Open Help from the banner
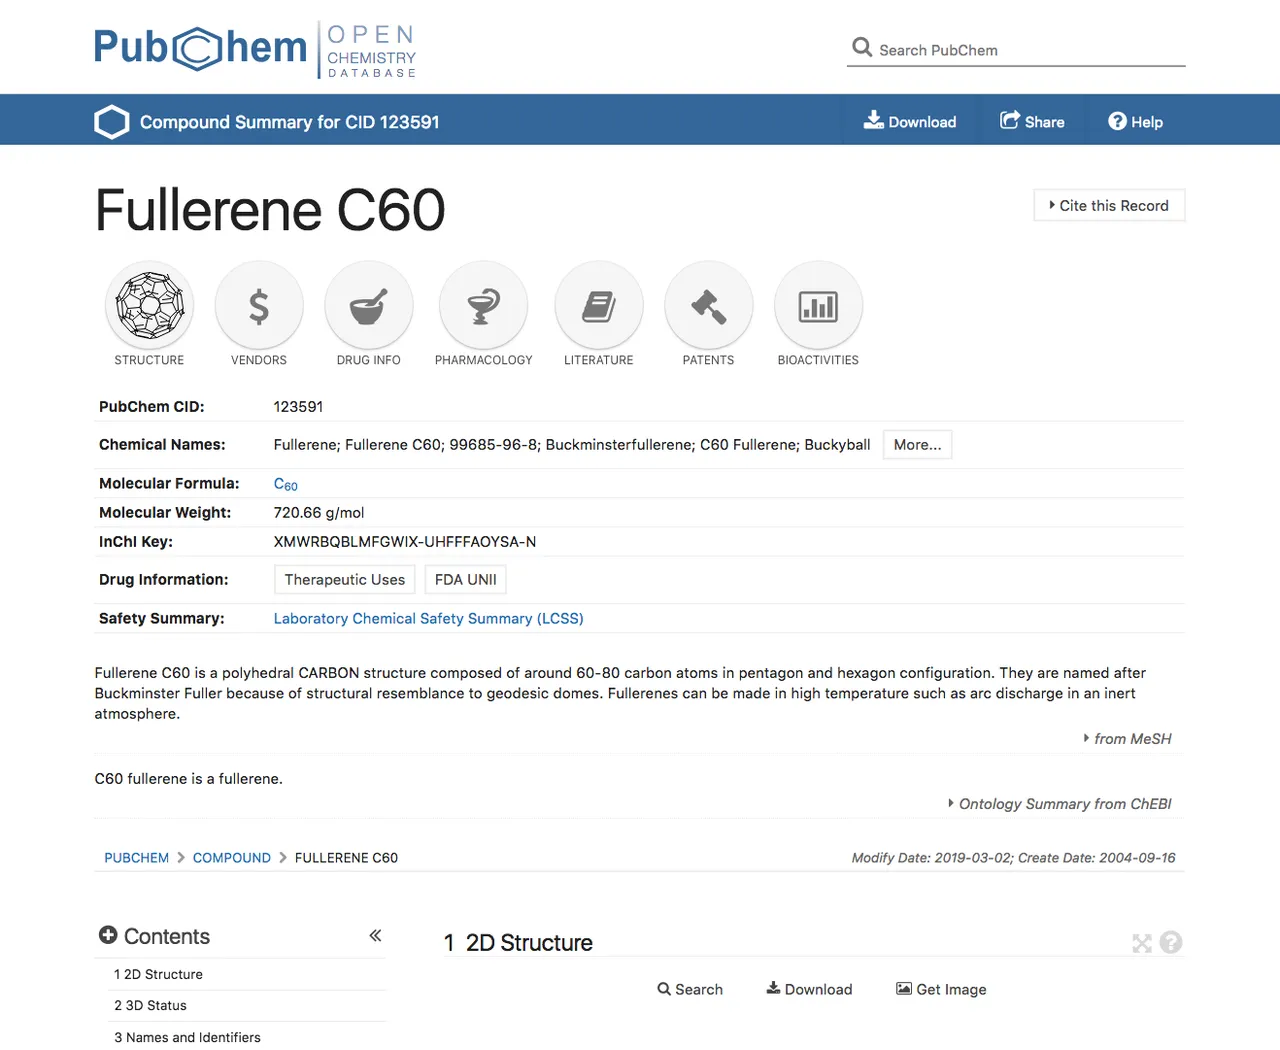The image size is (1280, 1050). (x=1135, y=121)
